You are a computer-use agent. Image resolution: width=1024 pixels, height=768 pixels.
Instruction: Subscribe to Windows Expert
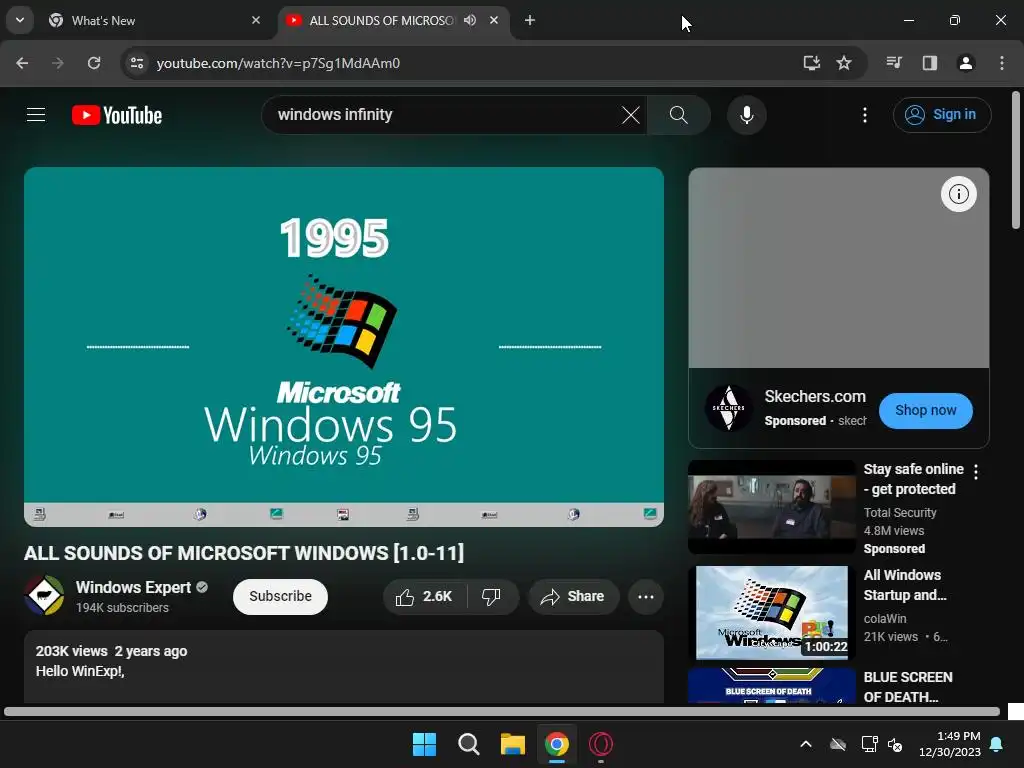coord(280,596)
